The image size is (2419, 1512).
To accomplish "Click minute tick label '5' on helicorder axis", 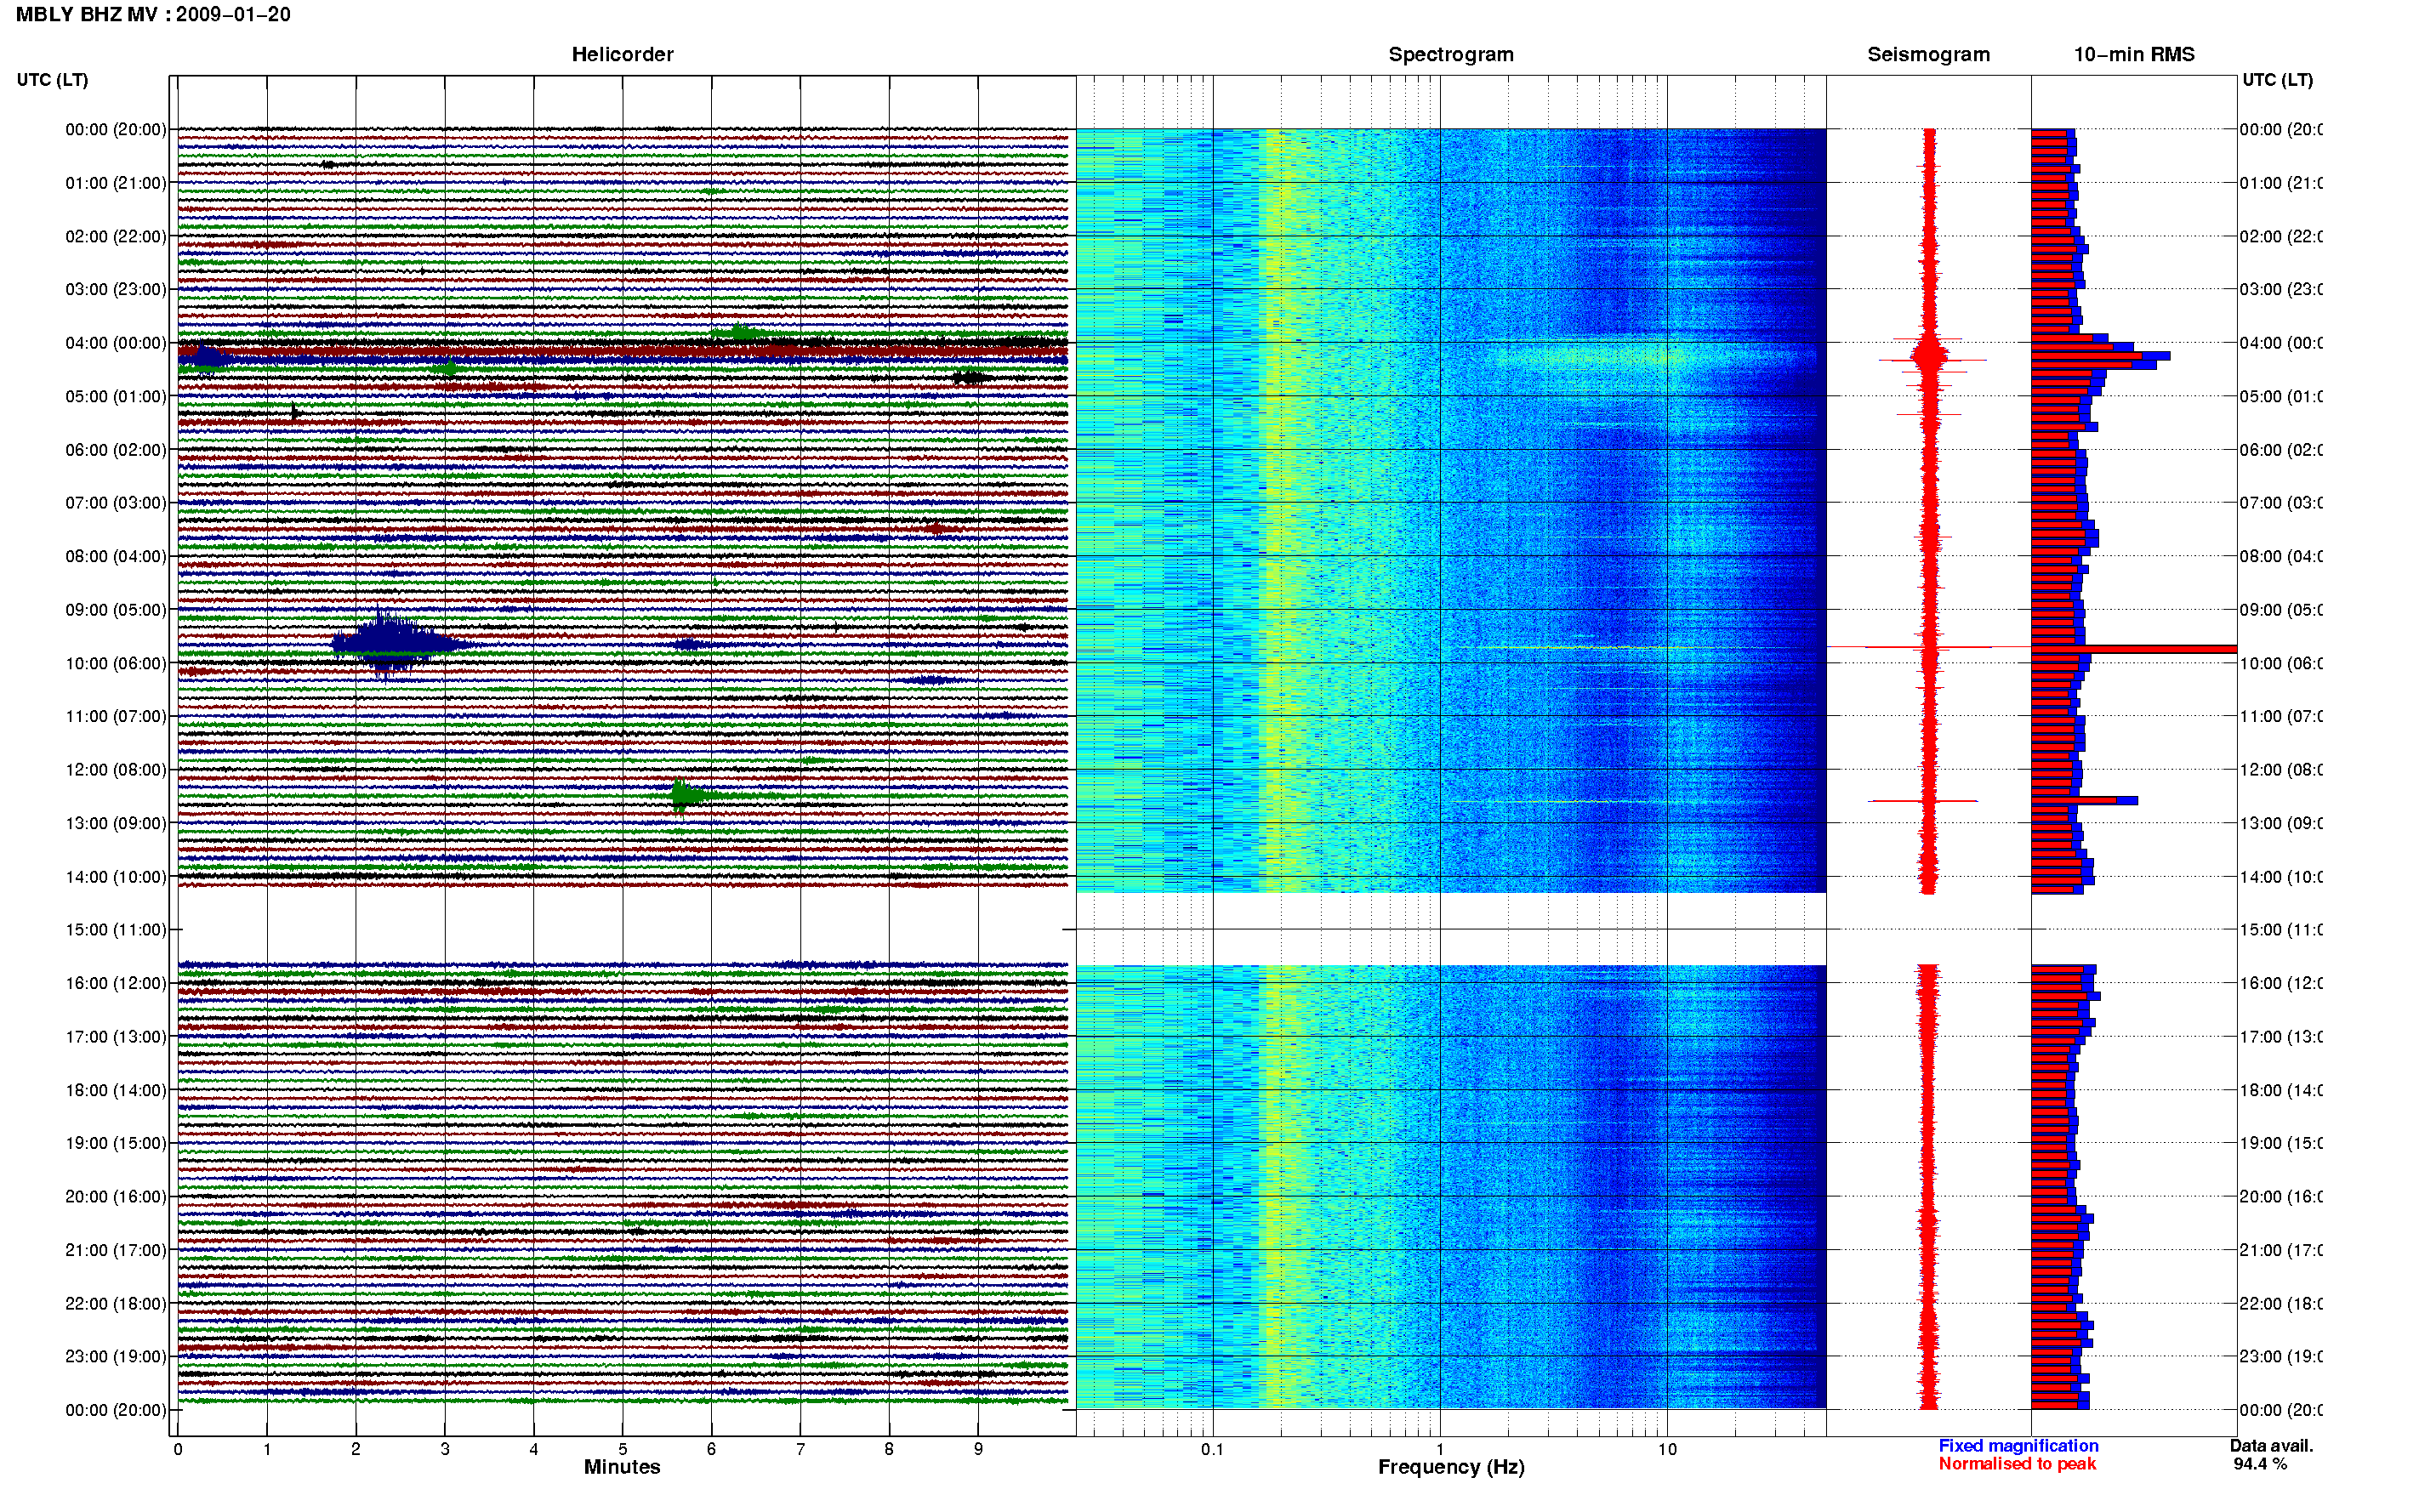I will point(622,1449).
